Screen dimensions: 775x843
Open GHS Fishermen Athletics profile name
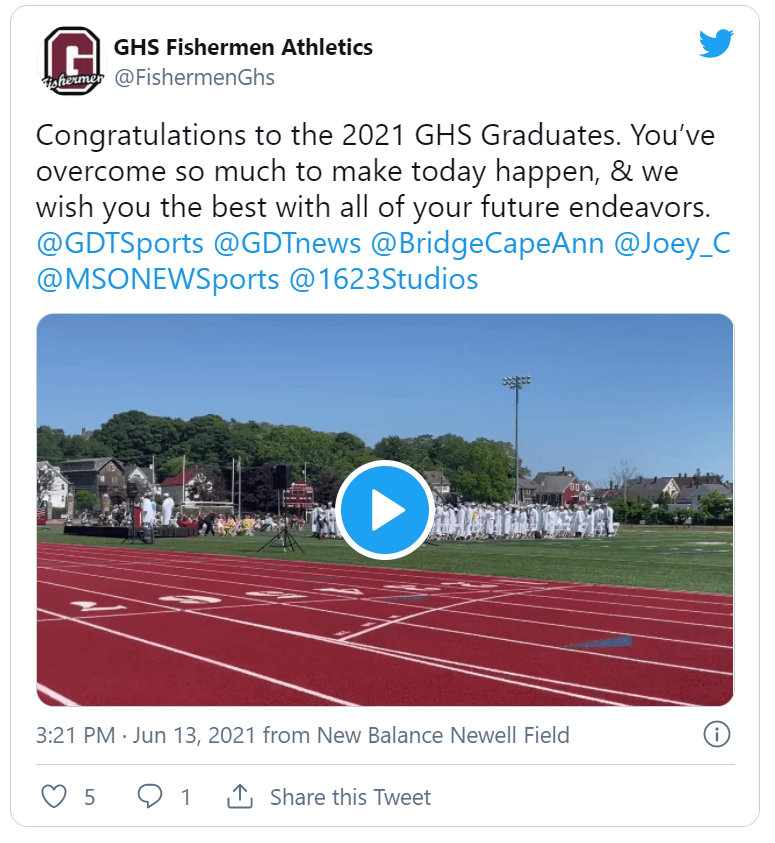243,47
